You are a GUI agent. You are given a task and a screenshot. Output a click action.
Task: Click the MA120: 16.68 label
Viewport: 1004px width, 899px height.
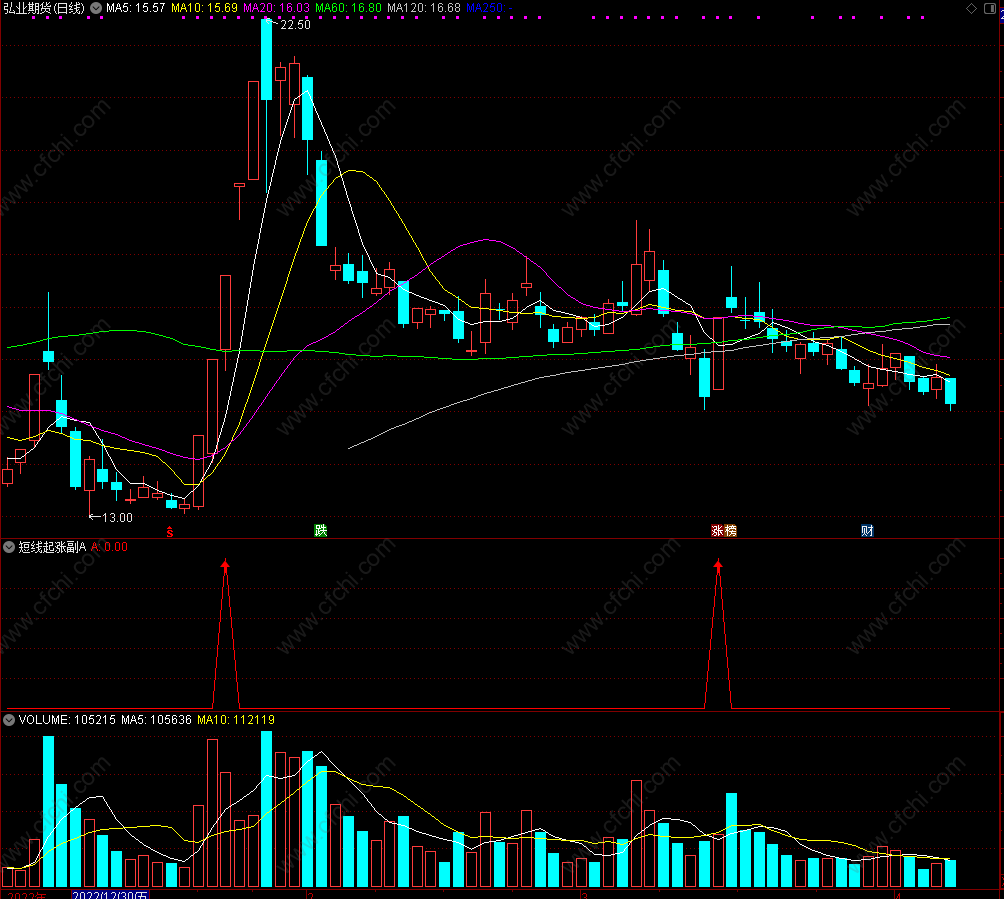tap(424, 8)
